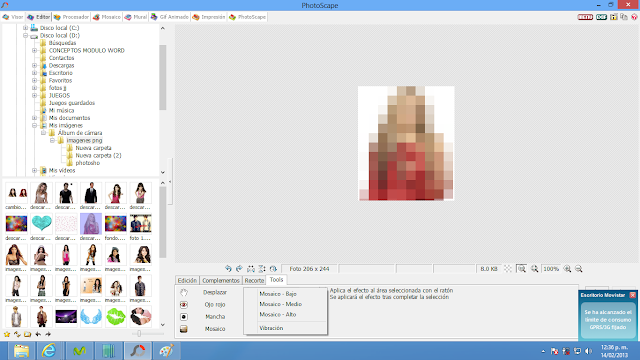Screen dimensions: 640x360
Task: Click the PhotoScape taskbar icon
Action: pyautogui.click(x=138, y=351)
